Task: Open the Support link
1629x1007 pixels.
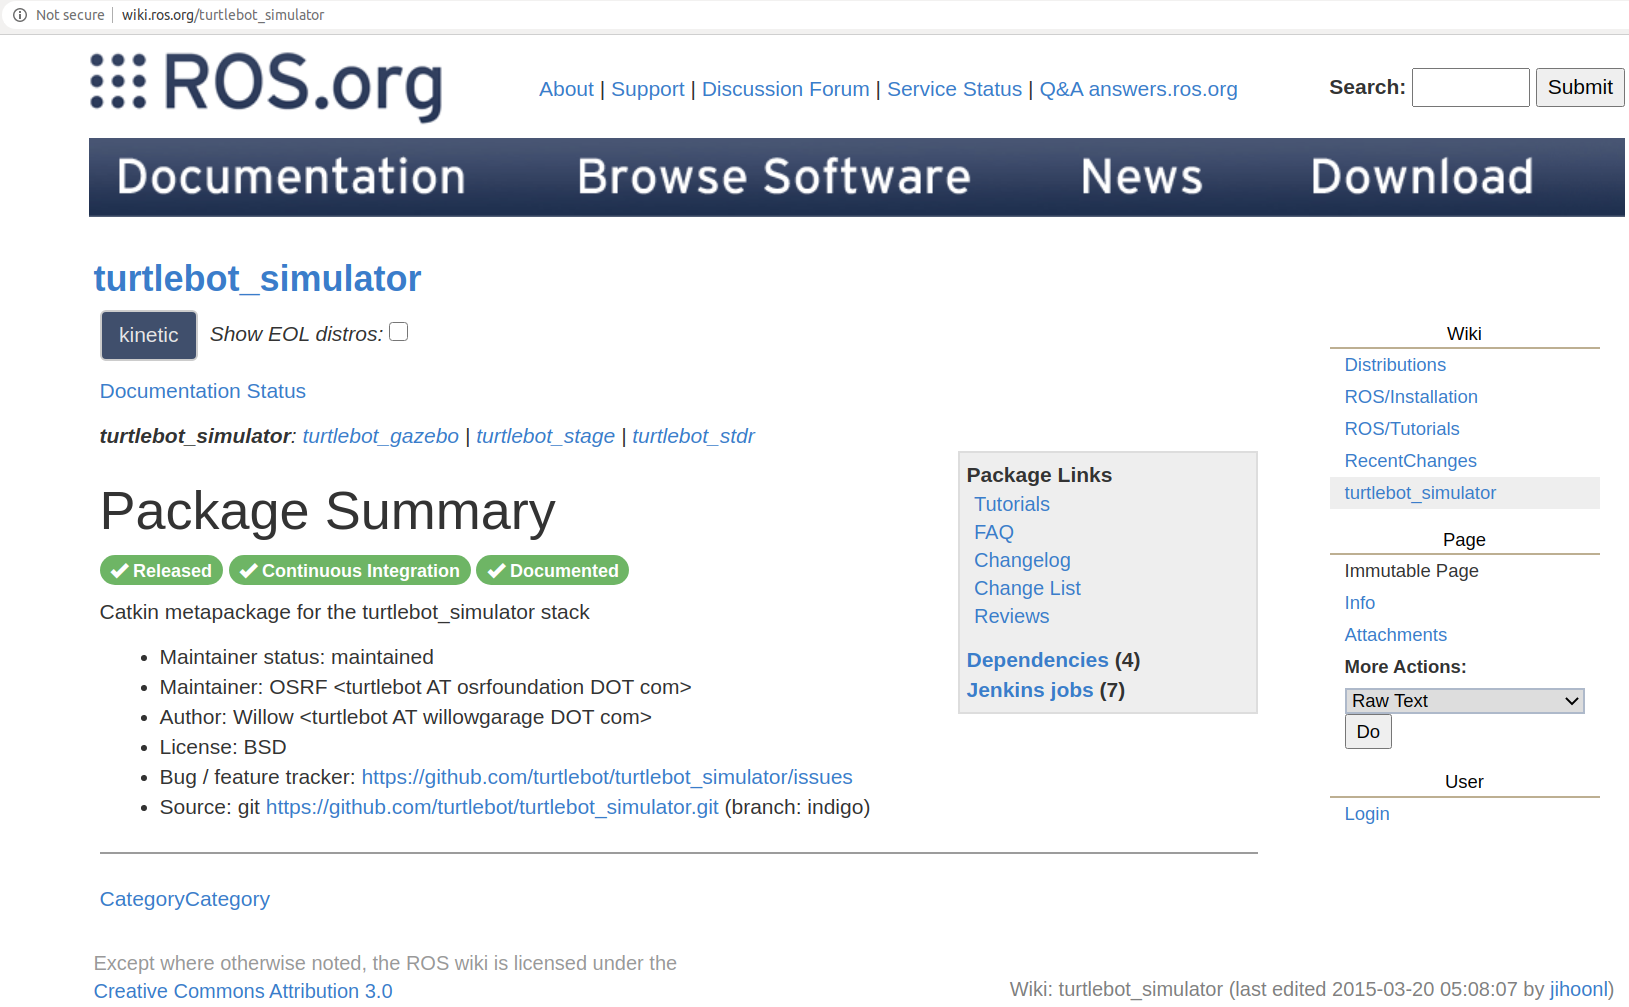Action: click(648, 89)
